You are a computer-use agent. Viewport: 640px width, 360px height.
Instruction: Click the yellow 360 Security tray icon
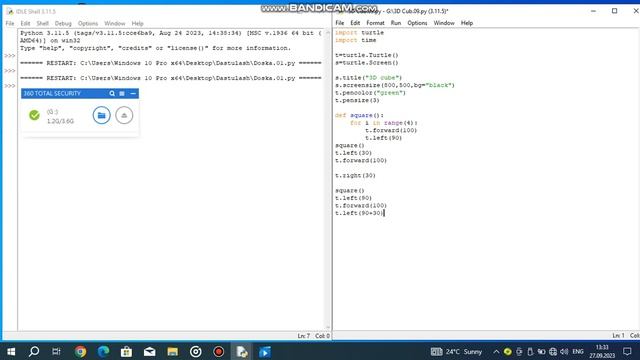pos(507,351)
